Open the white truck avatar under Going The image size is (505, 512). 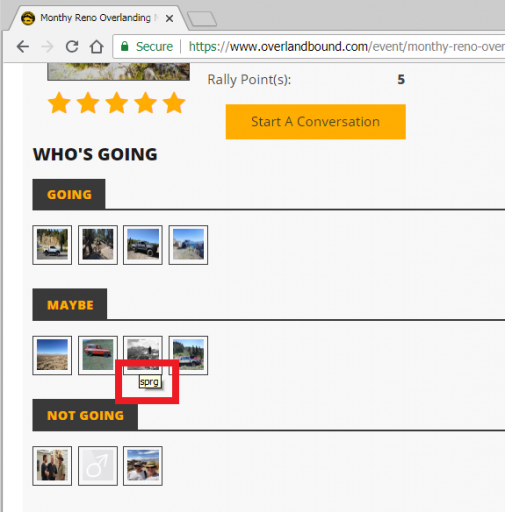click(52, 245)
